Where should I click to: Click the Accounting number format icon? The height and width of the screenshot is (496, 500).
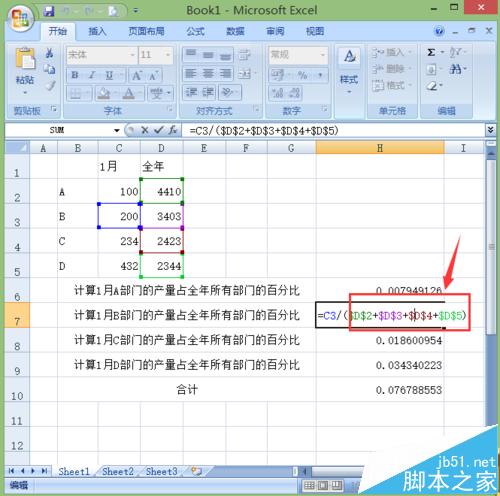(277, 75)
